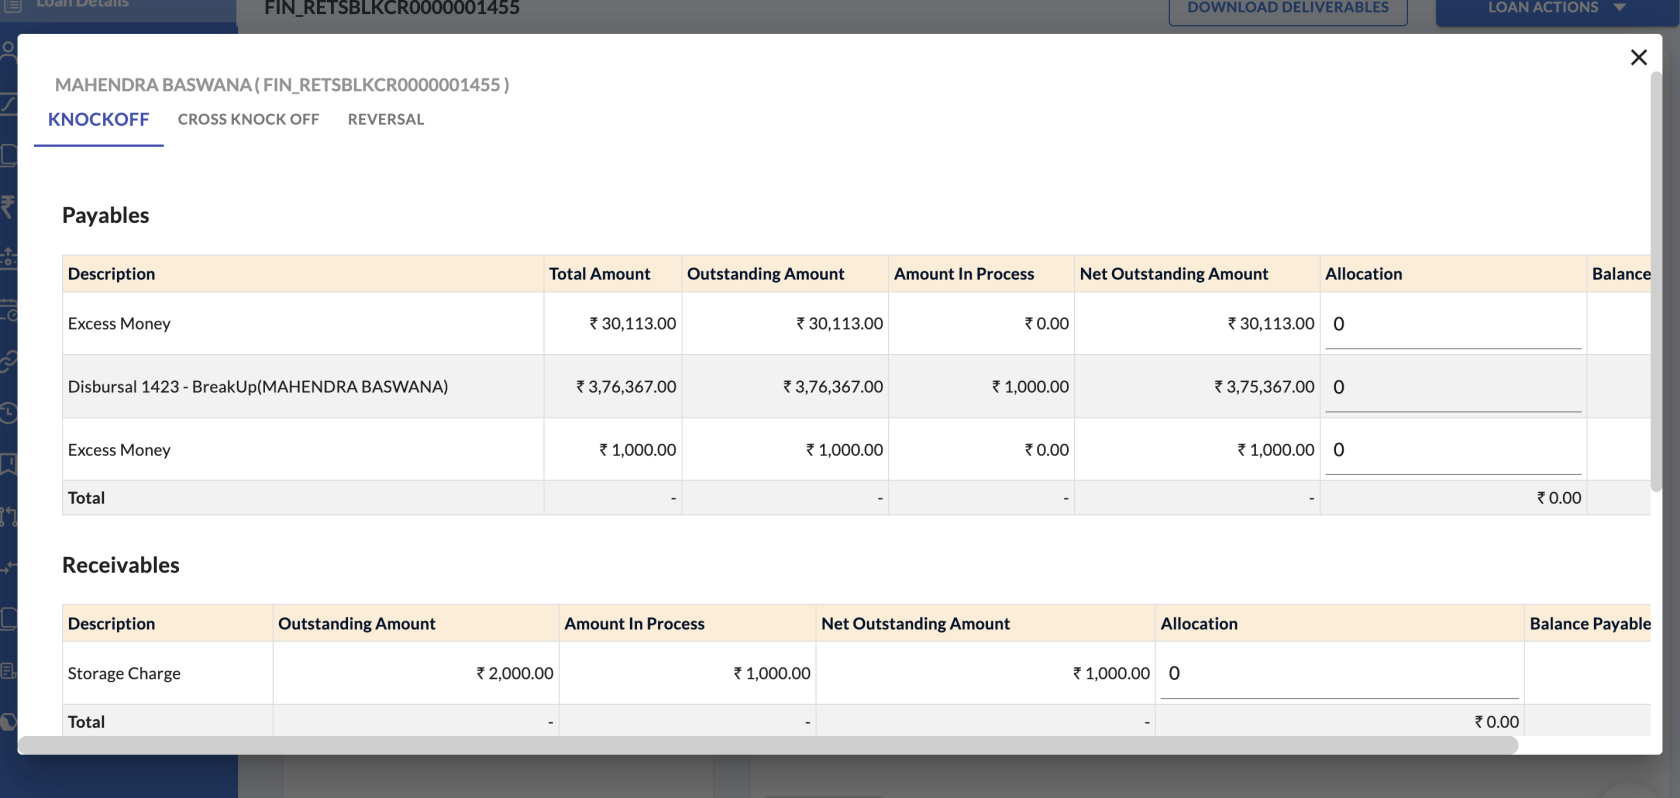The image size is (1680, 798).
Task: Click the '₹ 2,000.00' Storage Charge outstanding amount
Action: coord(515,674)
